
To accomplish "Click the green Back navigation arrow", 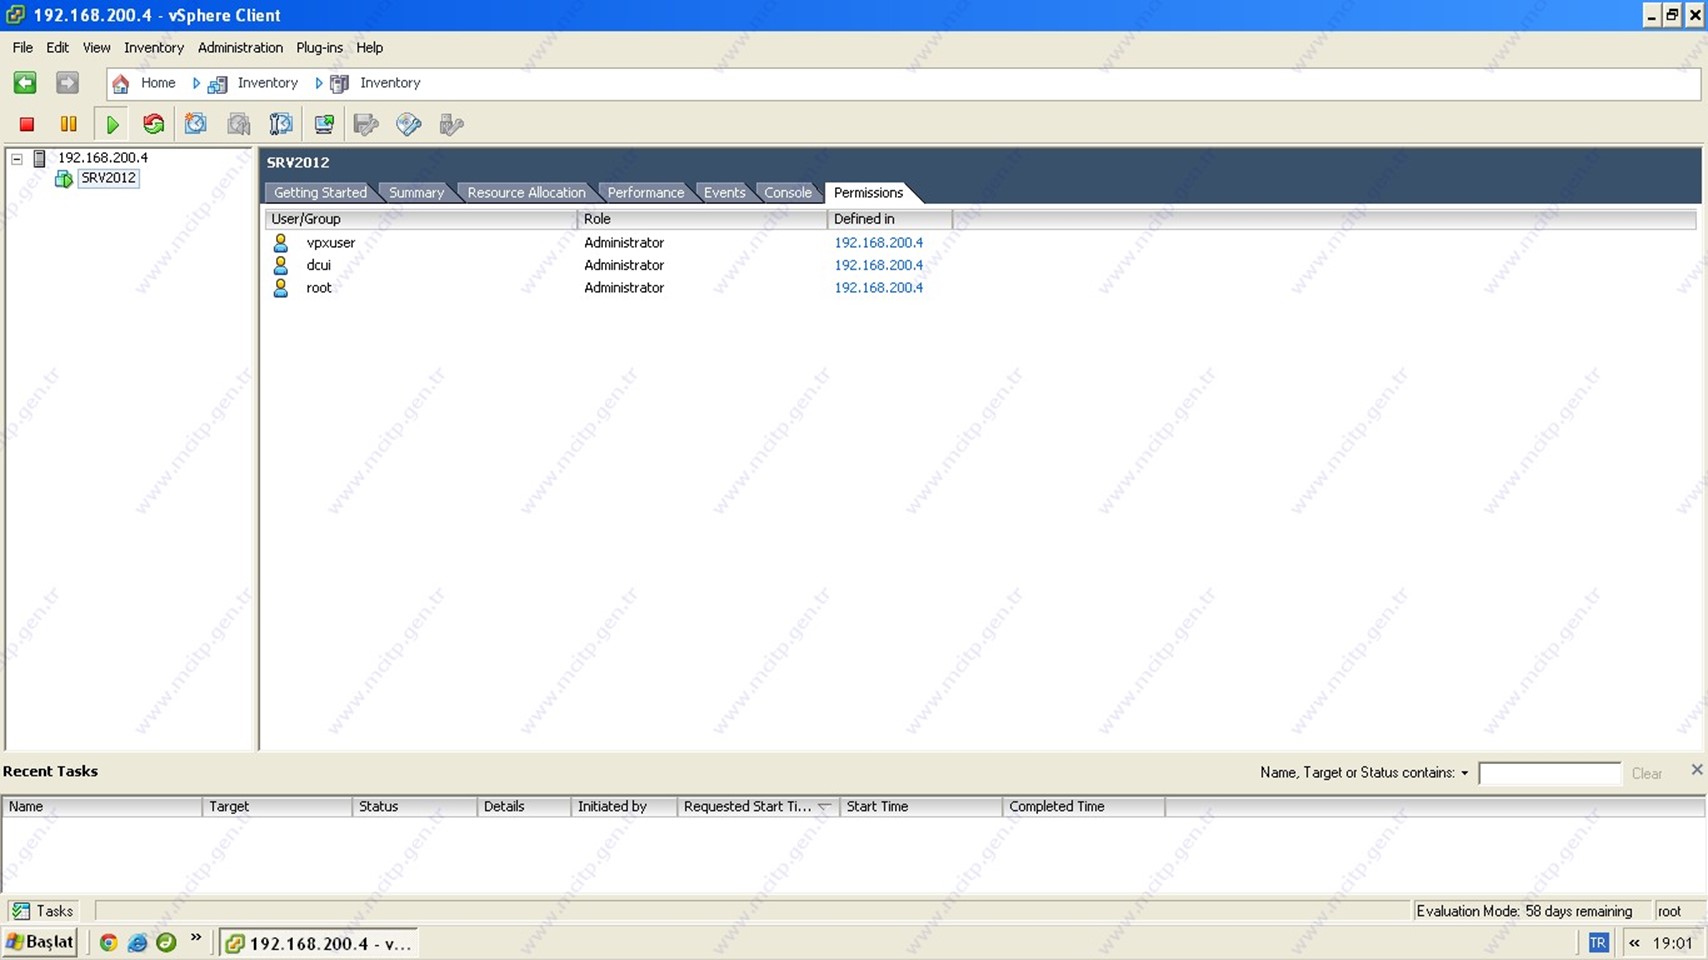I will [25, 83].
